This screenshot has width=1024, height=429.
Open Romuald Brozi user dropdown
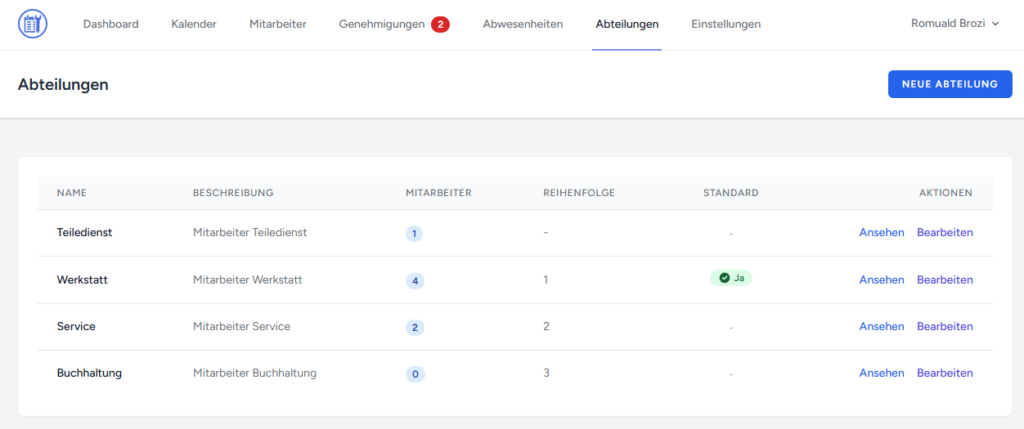(x=954, y=24)
